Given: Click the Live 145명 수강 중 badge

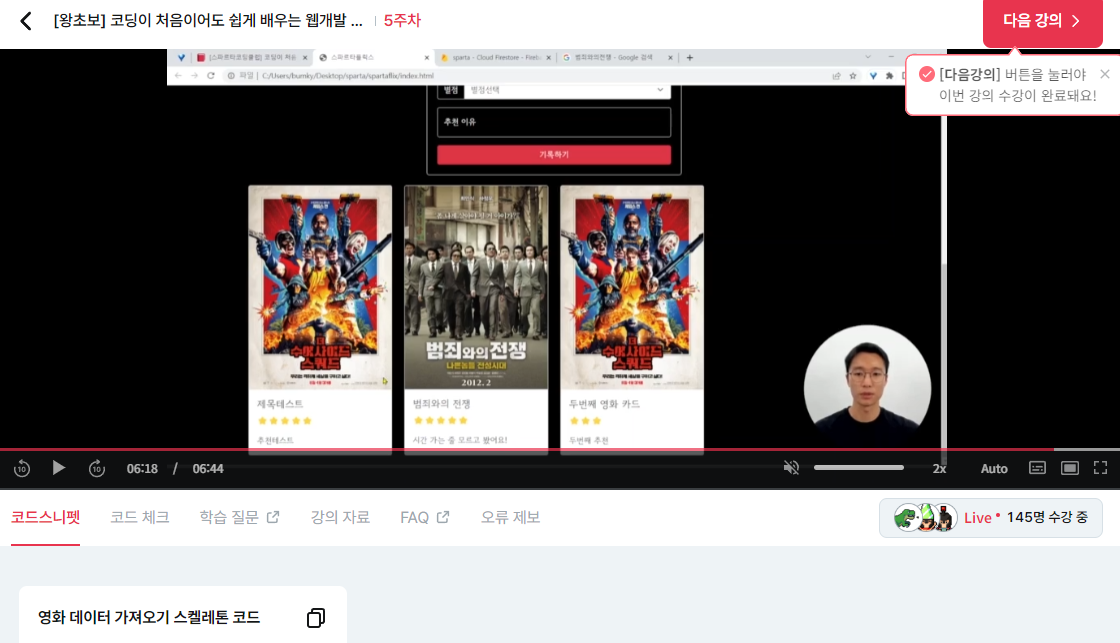Looking at the screenshot, I should pos(990,517).
